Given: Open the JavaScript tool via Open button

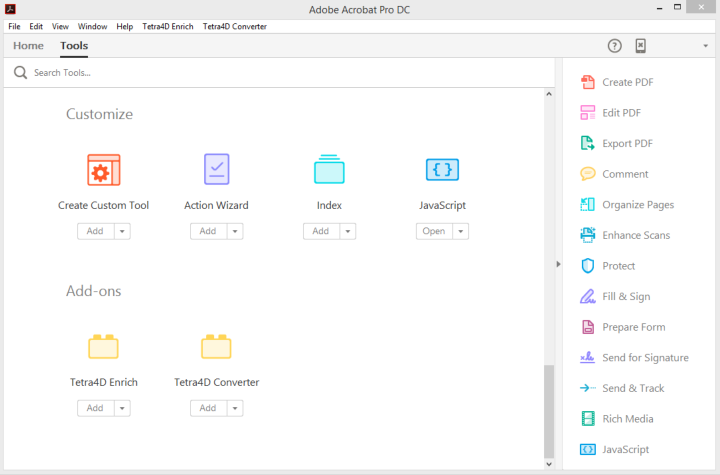Looking at the screenshot, I should (x=434, y=231).
